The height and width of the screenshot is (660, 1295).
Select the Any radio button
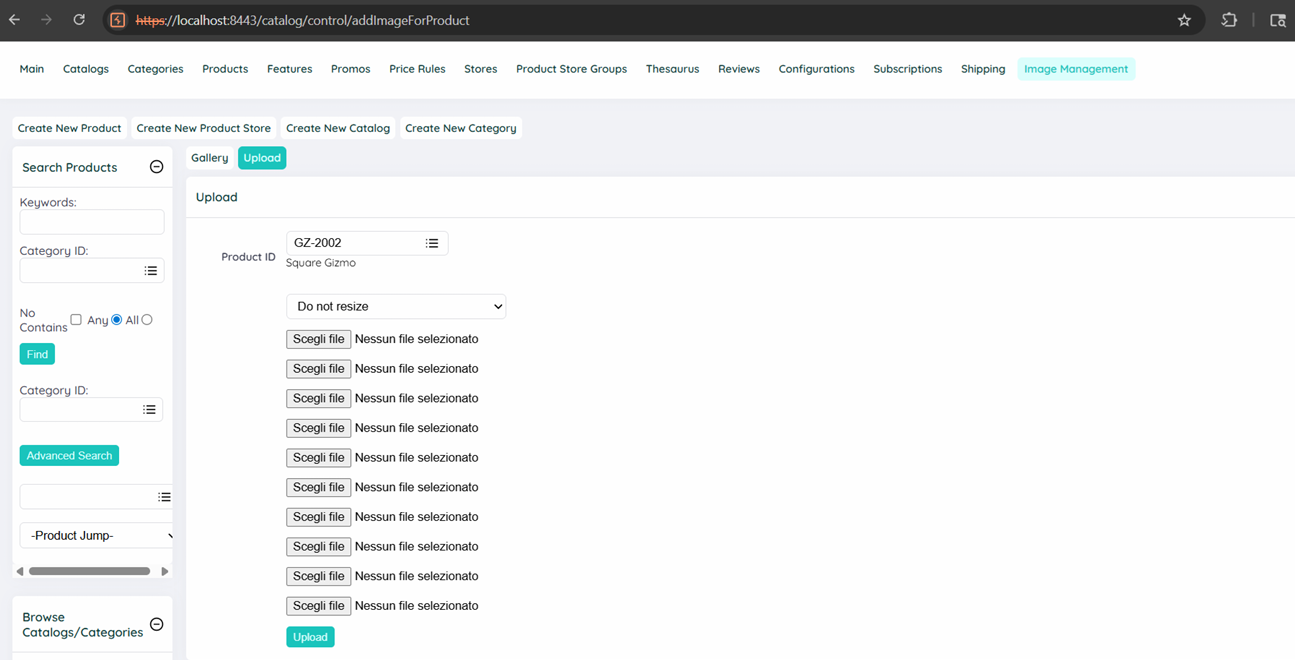coord(117,320)
